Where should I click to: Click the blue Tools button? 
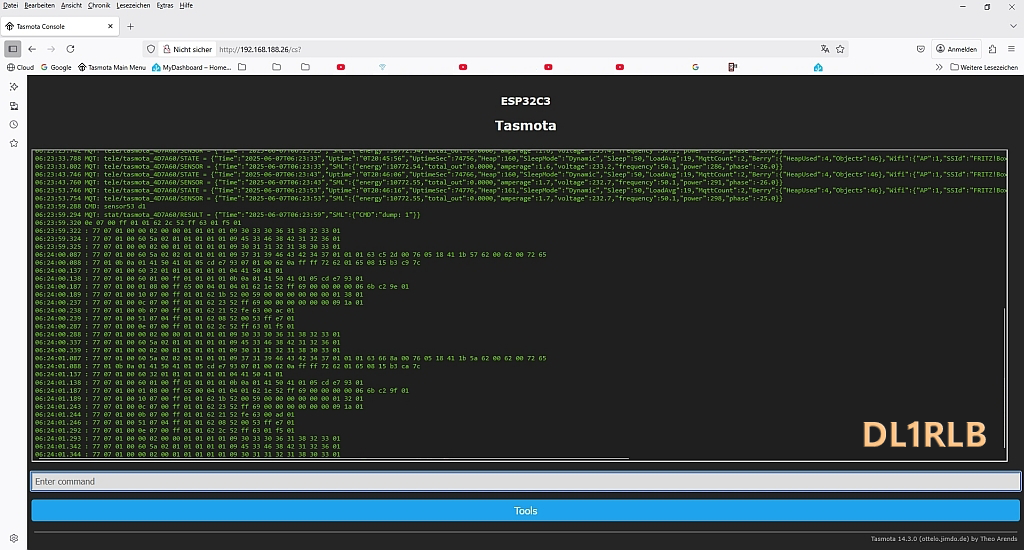tap(526, 511)
